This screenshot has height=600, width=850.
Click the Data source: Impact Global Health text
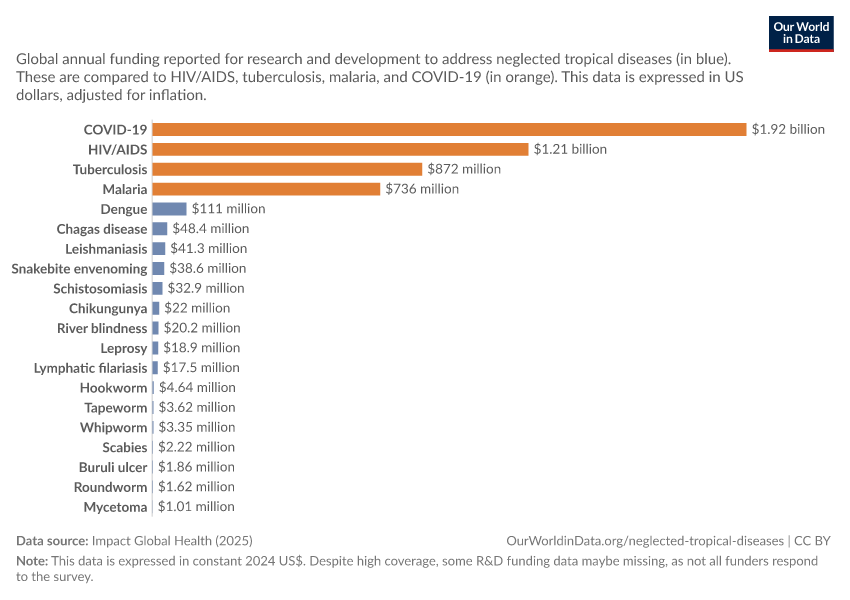tap(134, 541)
